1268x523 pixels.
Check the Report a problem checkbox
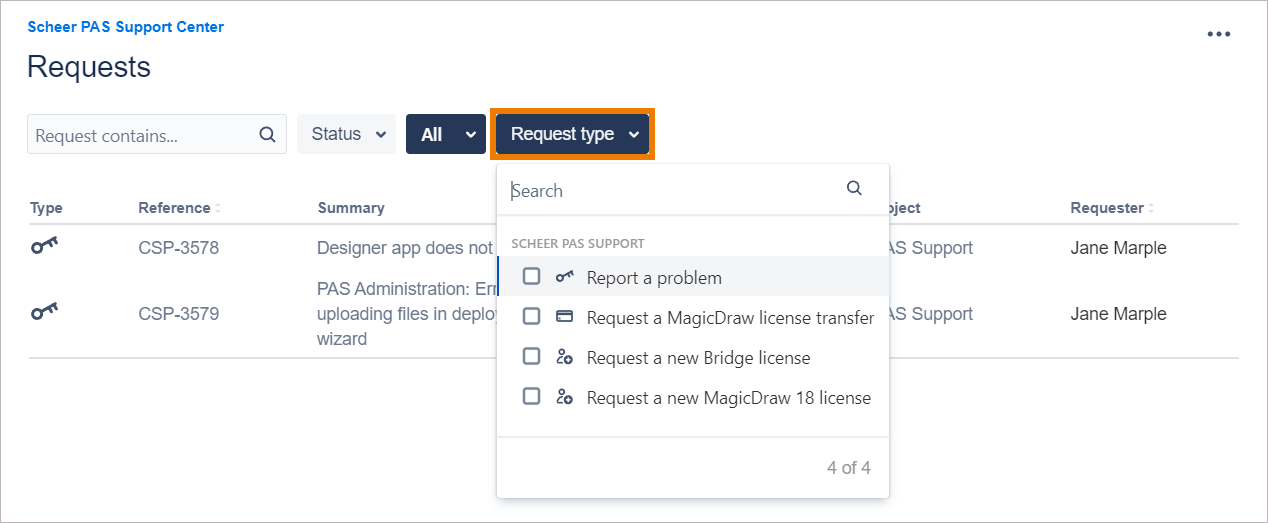(532, 276)
